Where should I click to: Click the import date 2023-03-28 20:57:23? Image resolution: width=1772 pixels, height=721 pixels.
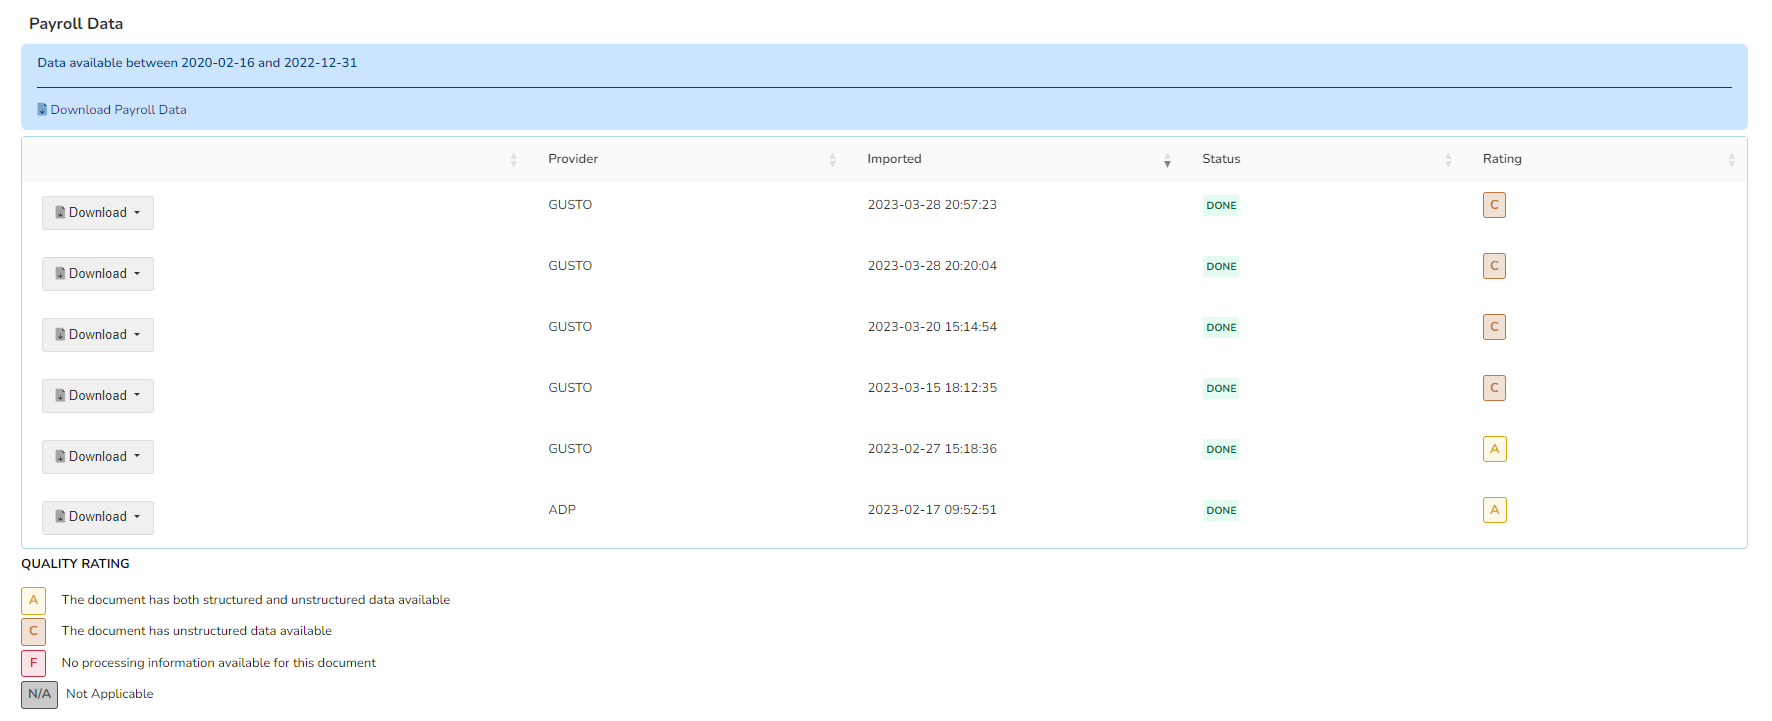[x=932, y=205]
